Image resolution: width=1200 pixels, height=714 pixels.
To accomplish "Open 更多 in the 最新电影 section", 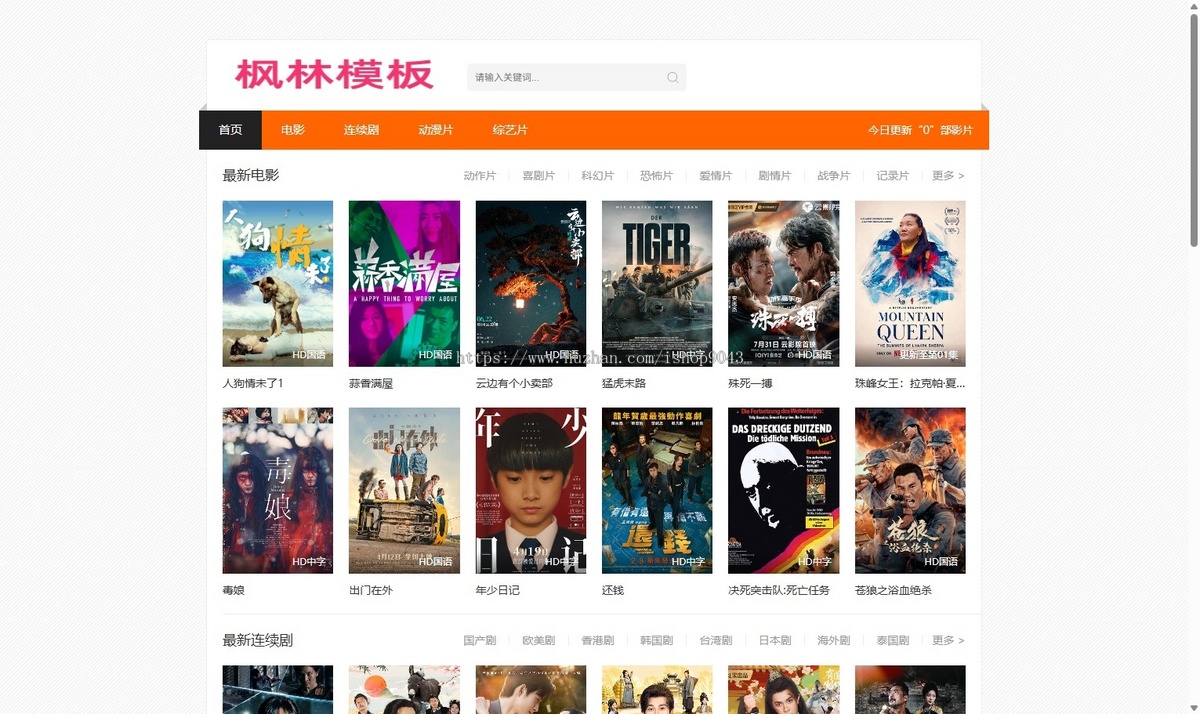I will 948,176.
